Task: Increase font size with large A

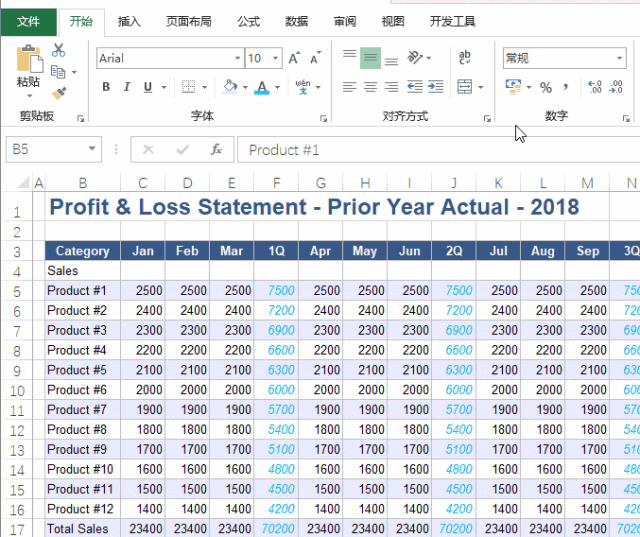Action: pos(294,58)
